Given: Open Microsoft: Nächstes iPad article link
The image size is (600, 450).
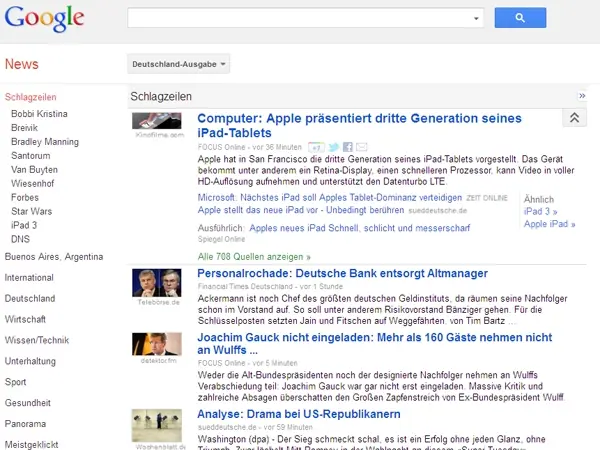Looking at the screenshot, I should coord(330,198).
